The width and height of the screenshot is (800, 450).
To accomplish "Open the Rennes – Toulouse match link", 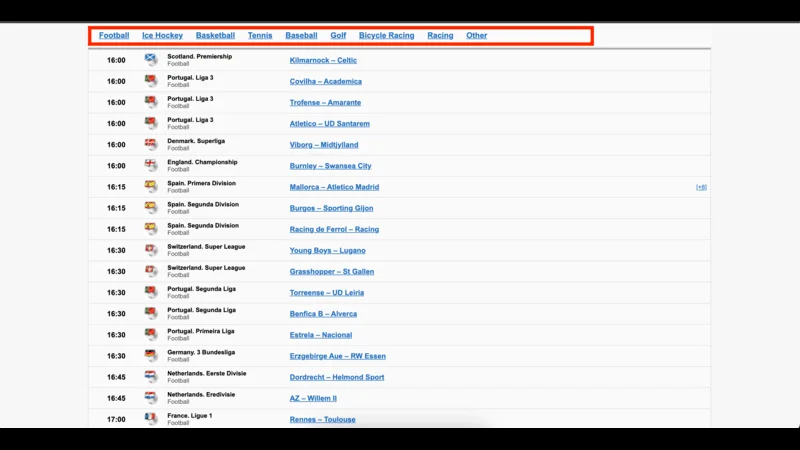I will (322, 420).
